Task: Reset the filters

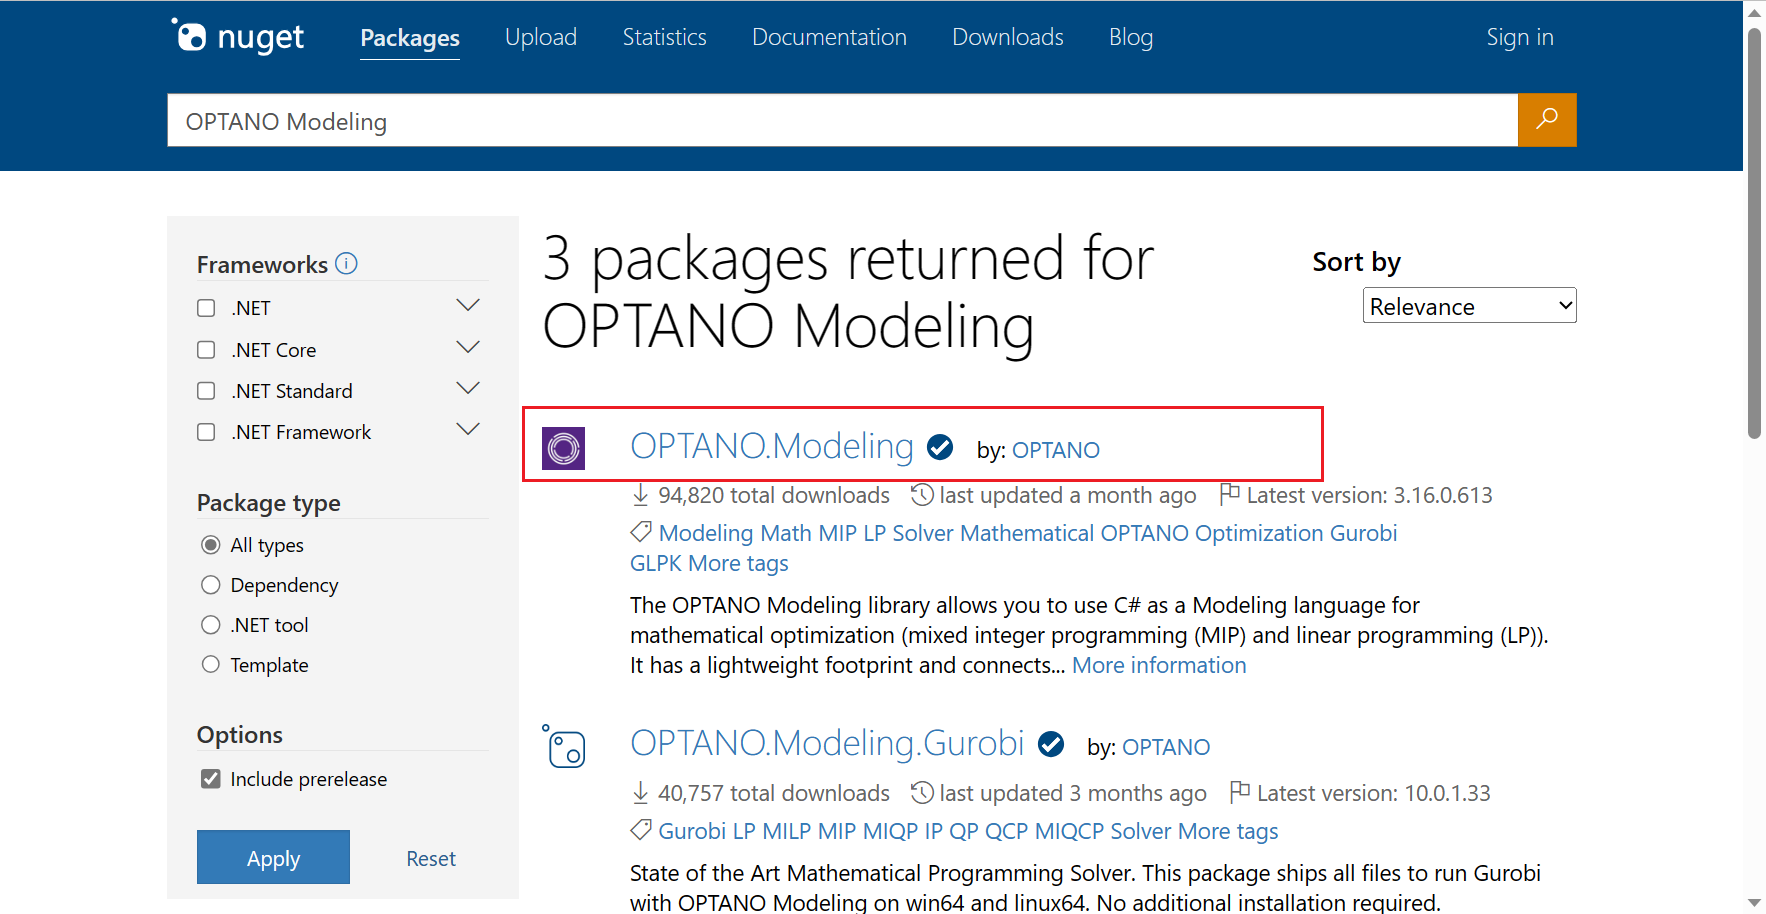Action: (x=431, y=858)
